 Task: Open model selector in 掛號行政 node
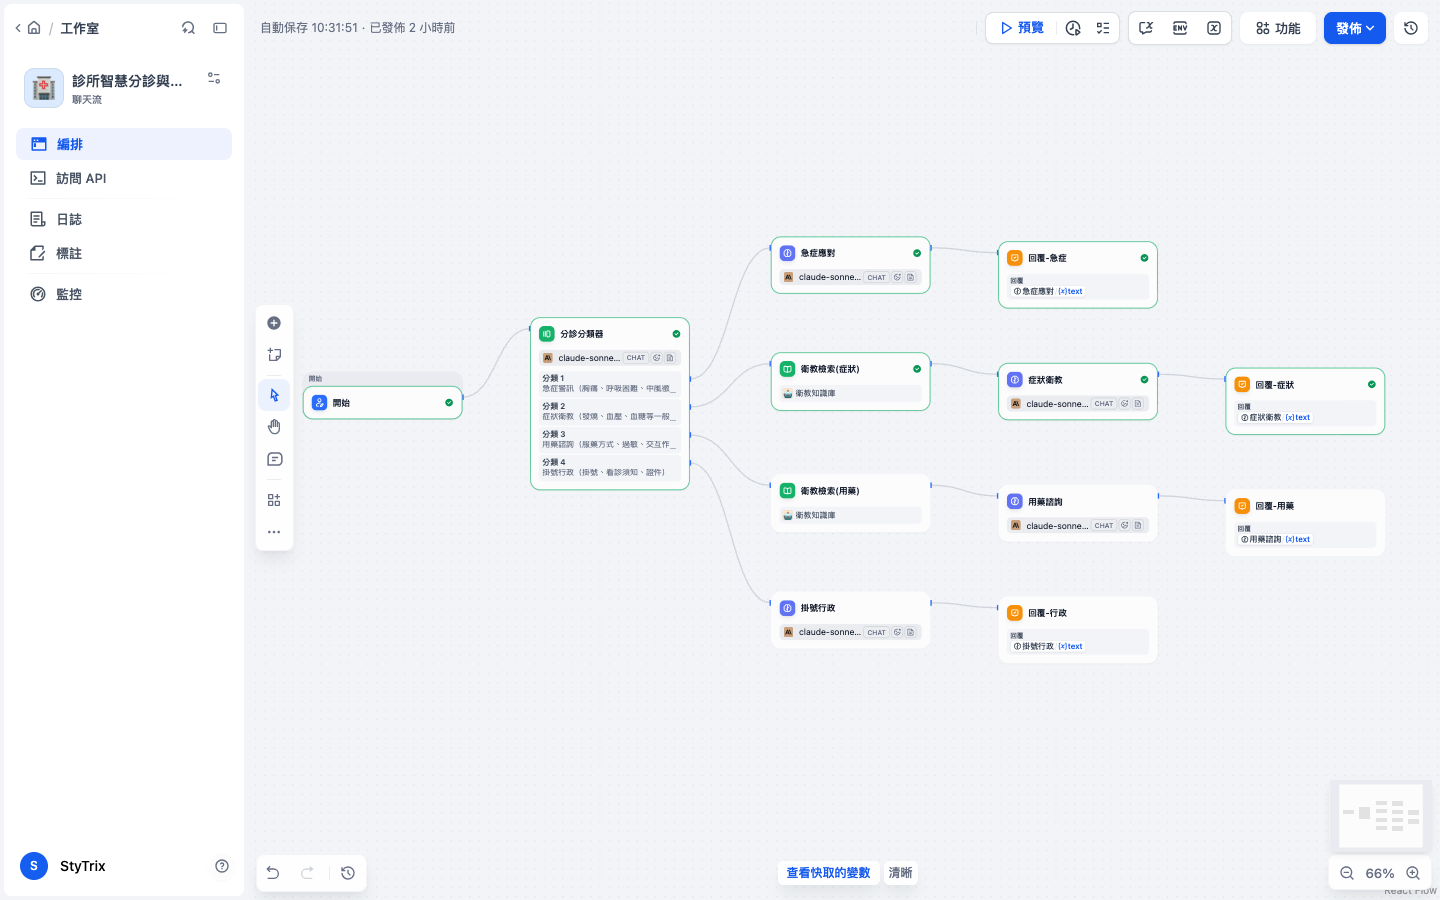pos(850,632)
